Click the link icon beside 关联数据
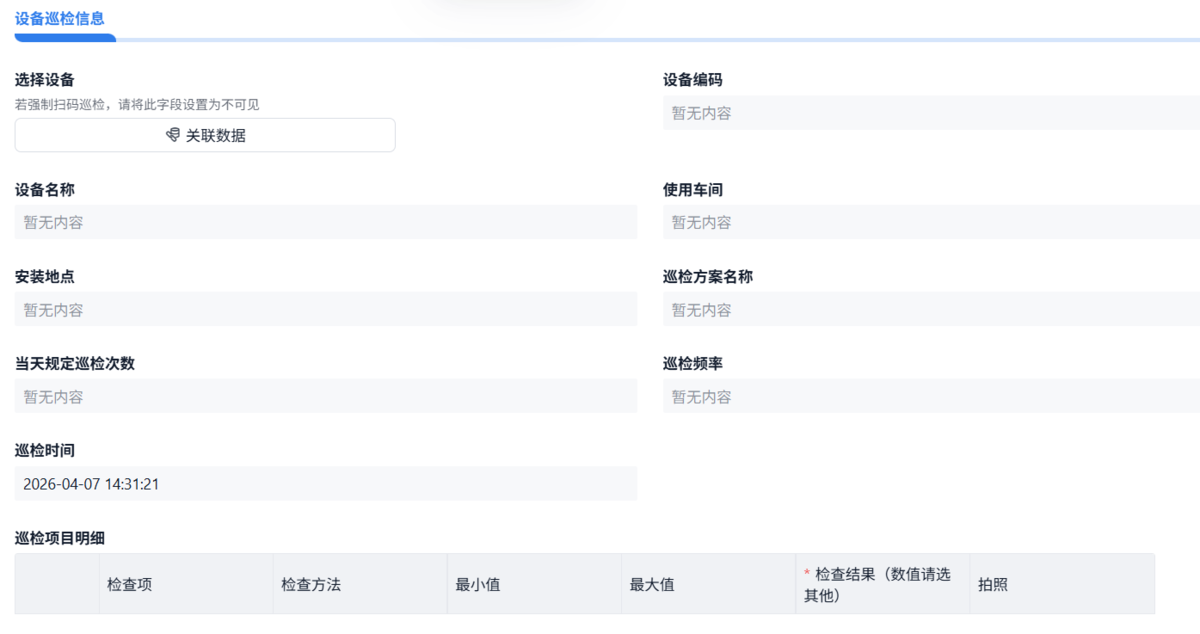The image size is (1200, 634). (173, 135)
